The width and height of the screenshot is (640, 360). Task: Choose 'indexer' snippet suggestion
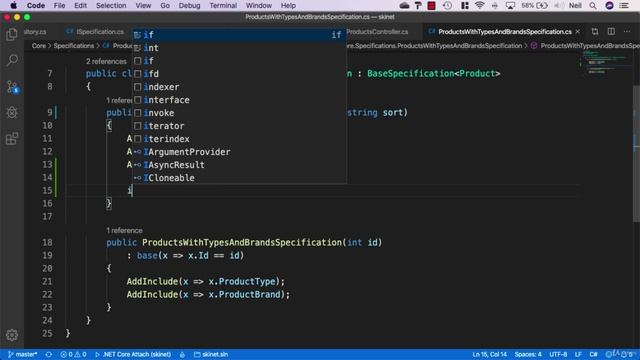tap(239, 87)
